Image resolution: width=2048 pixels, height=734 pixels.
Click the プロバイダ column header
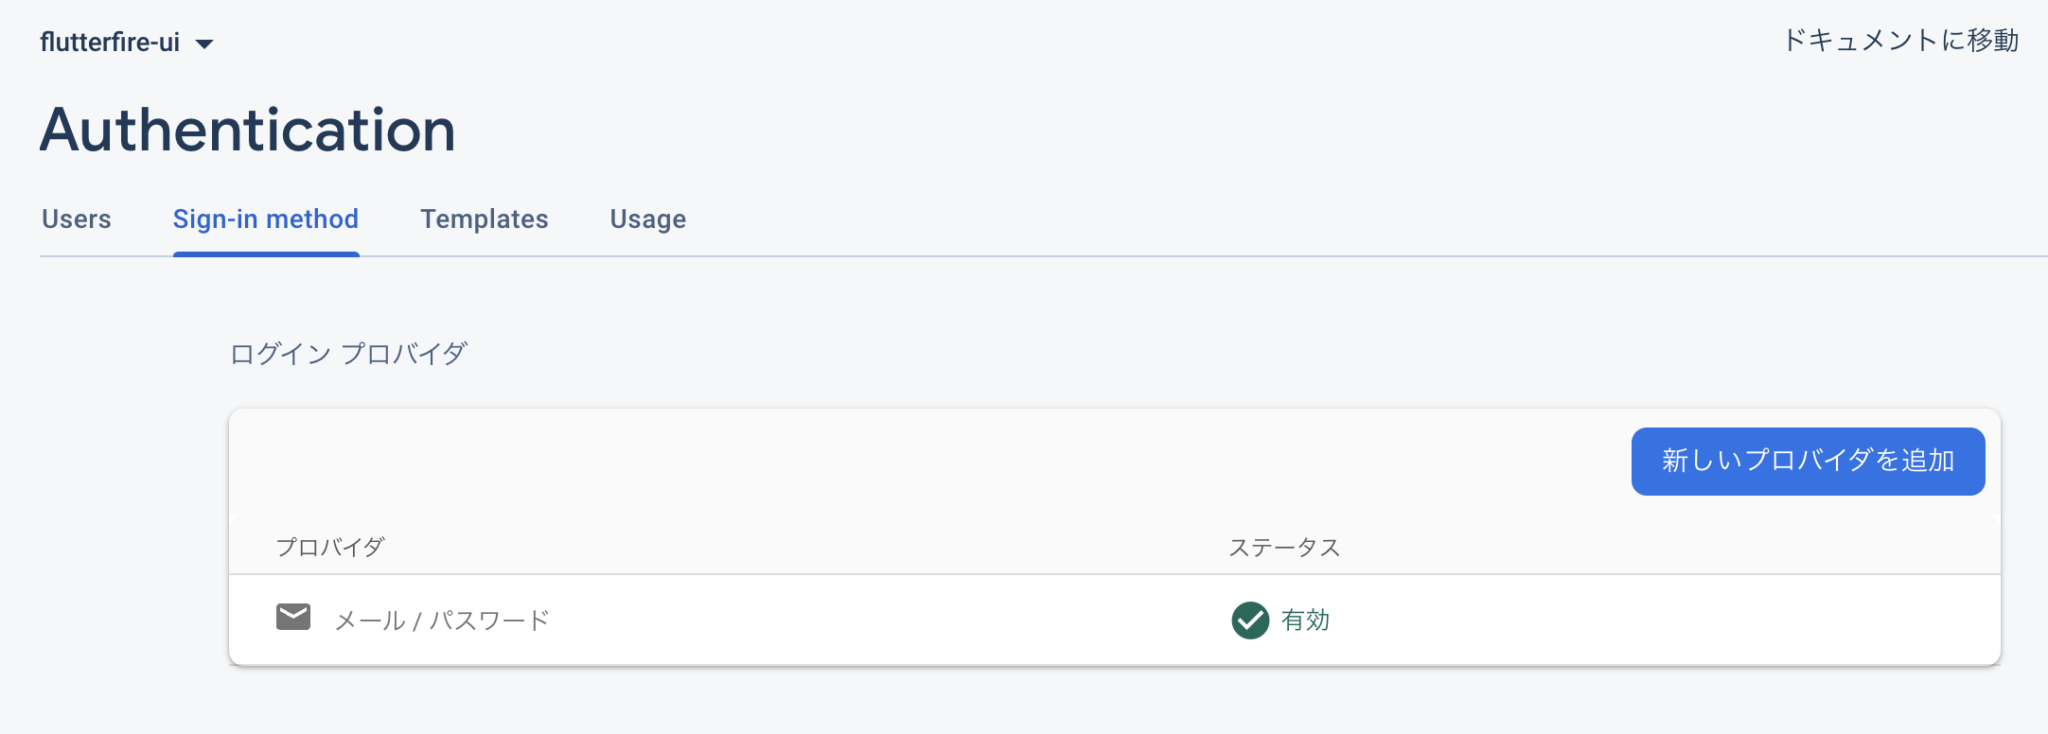(331, 546)
